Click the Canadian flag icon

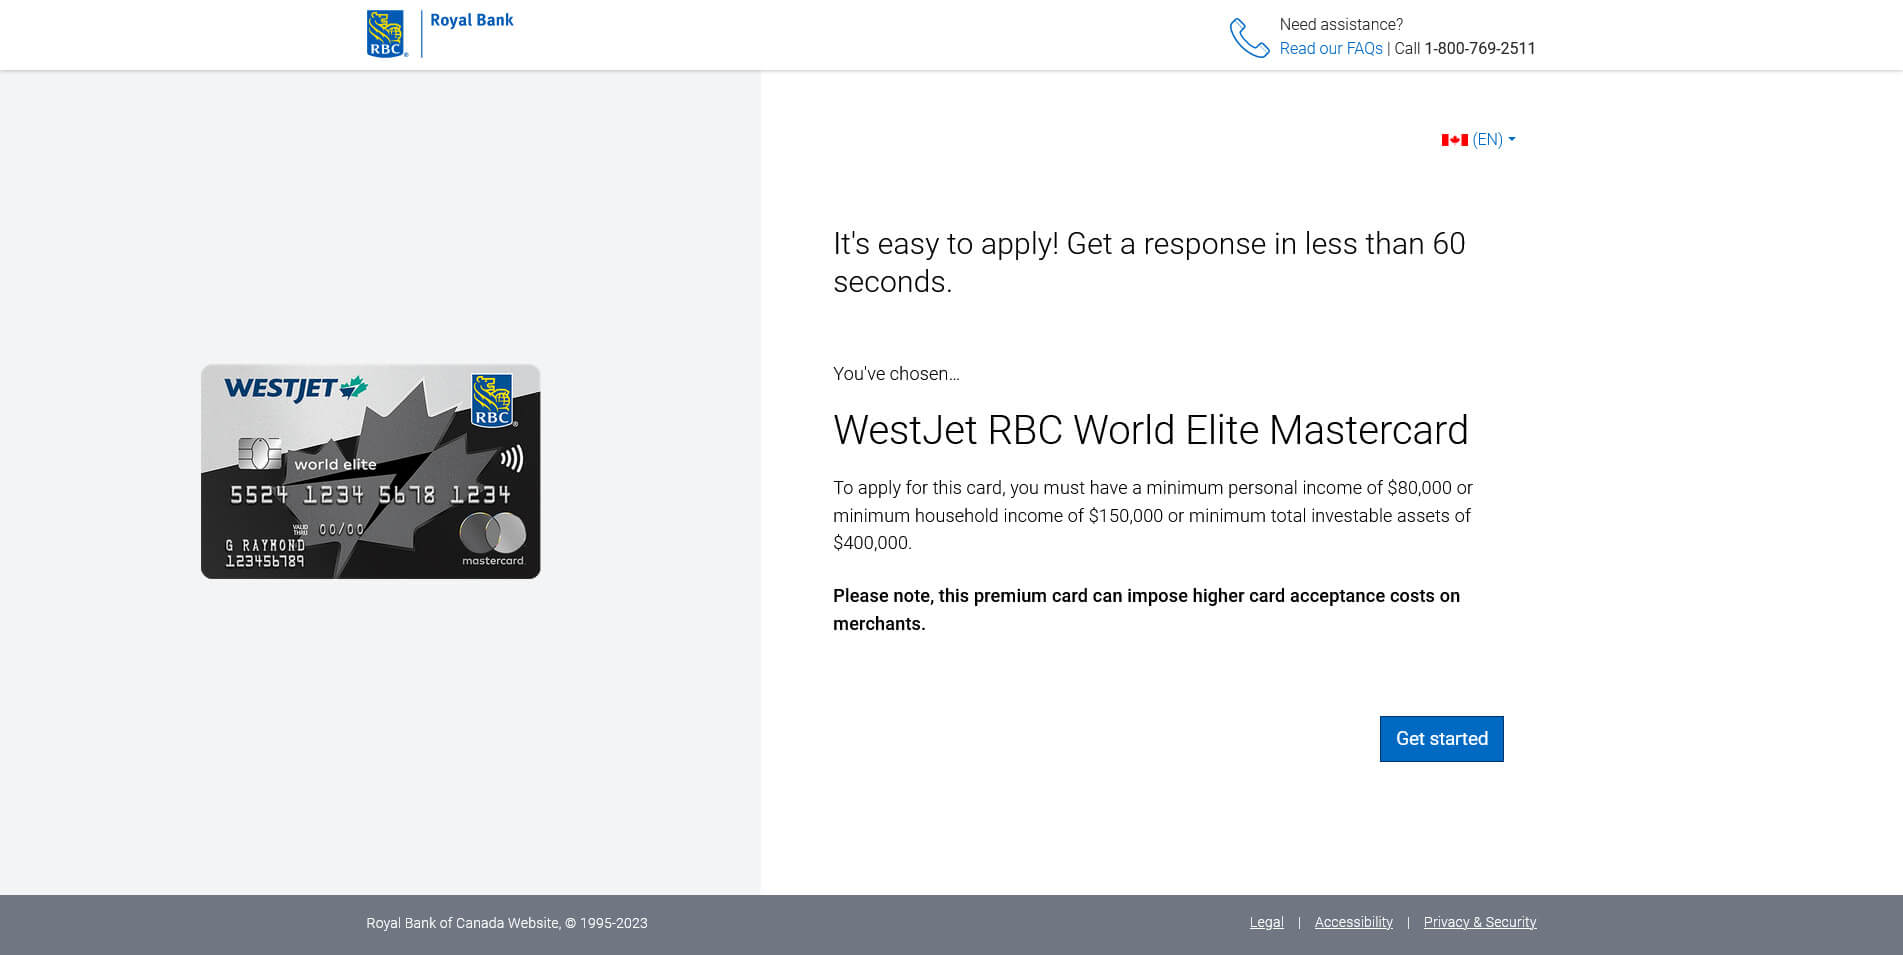click(1454, 140)
